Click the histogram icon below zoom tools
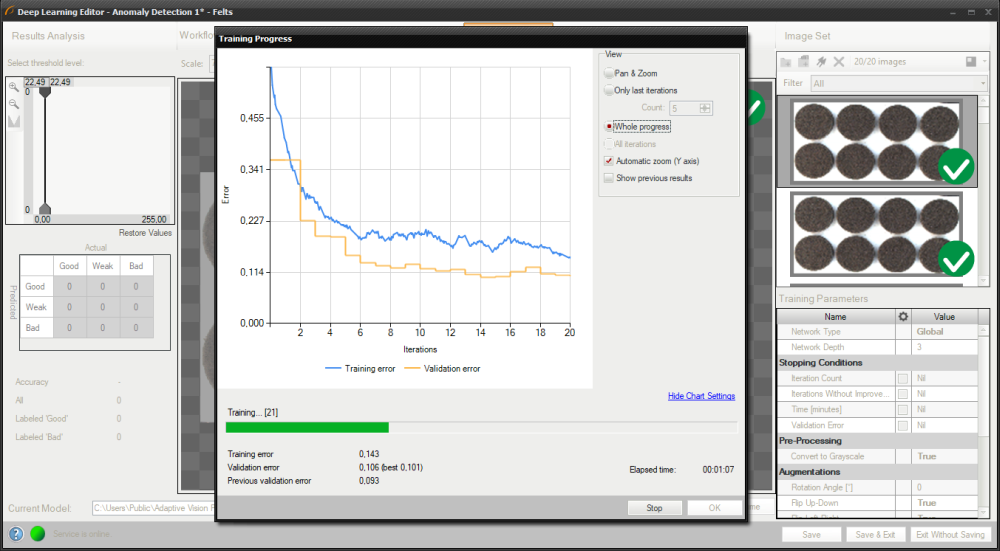1000x551 pixels. click(14, 121)
